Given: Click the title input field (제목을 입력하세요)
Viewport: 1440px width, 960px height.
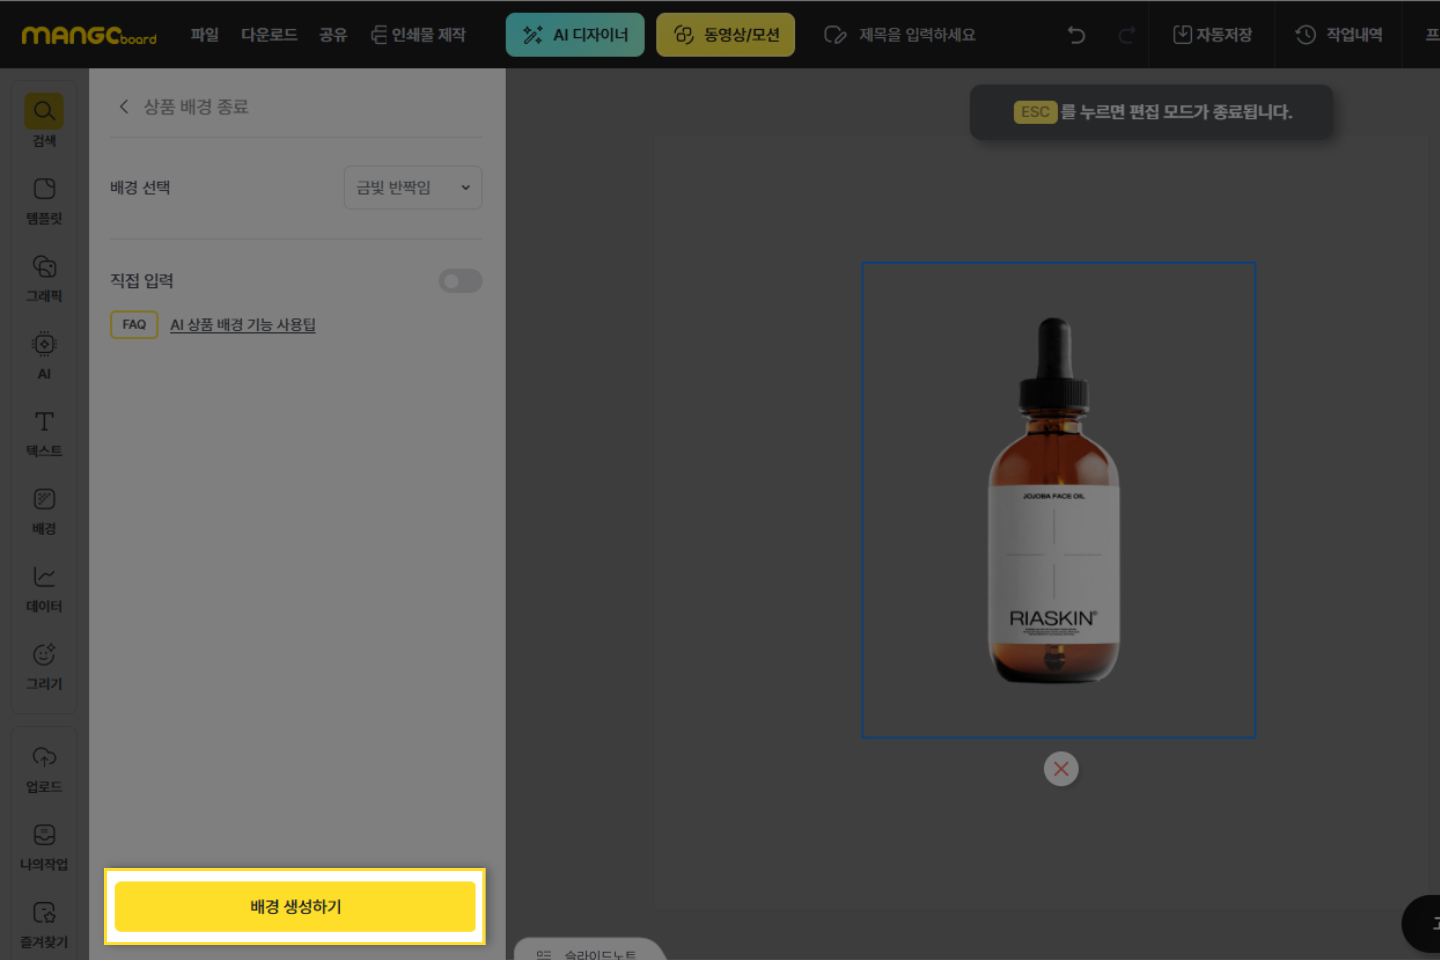Looking at the screenshot, I should click(x=916, y=35).
